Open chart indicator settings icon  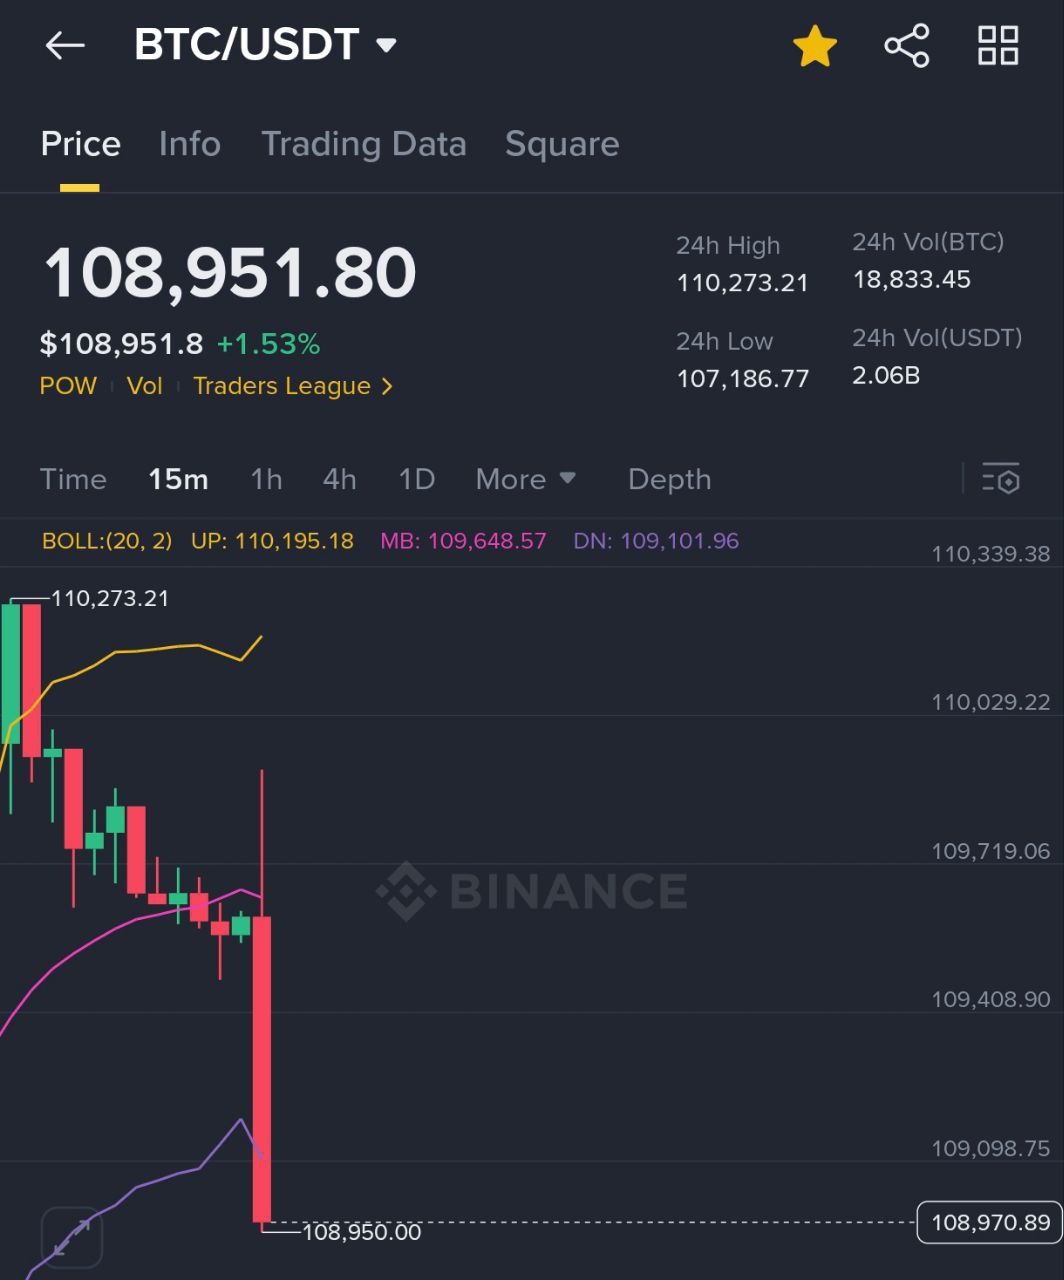(x=1001, y=479)
